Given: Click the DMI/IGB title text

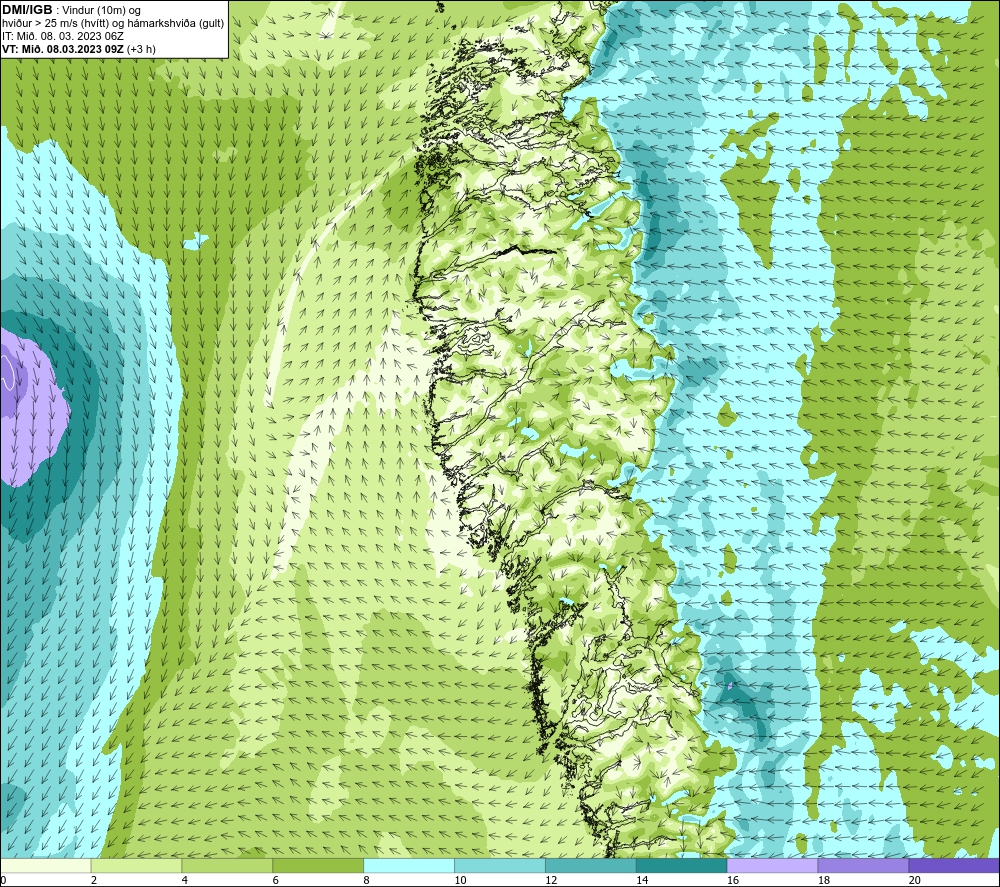Looking at the screenshot, I should pyautogui.click(x=27, y=10).
